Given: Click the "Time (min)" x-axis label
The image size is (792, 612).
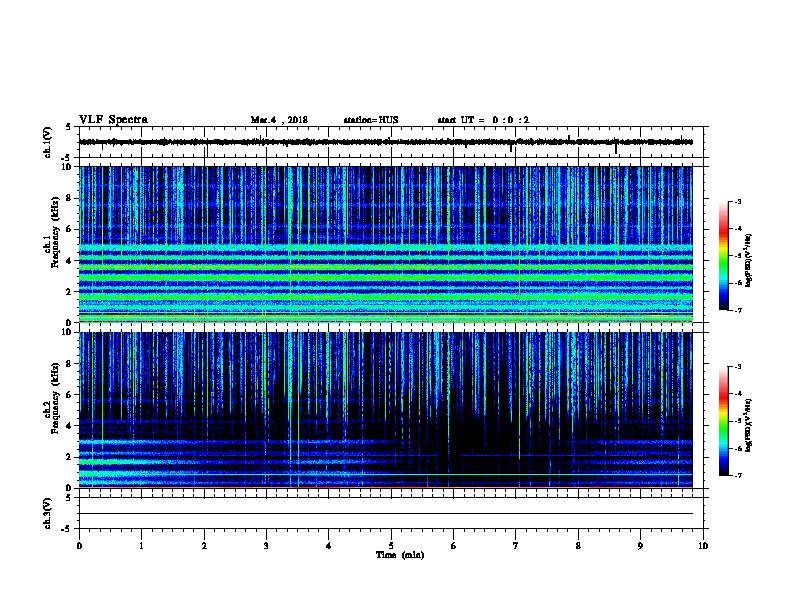Looking at the screenshot, I should [x=400, y=555].
